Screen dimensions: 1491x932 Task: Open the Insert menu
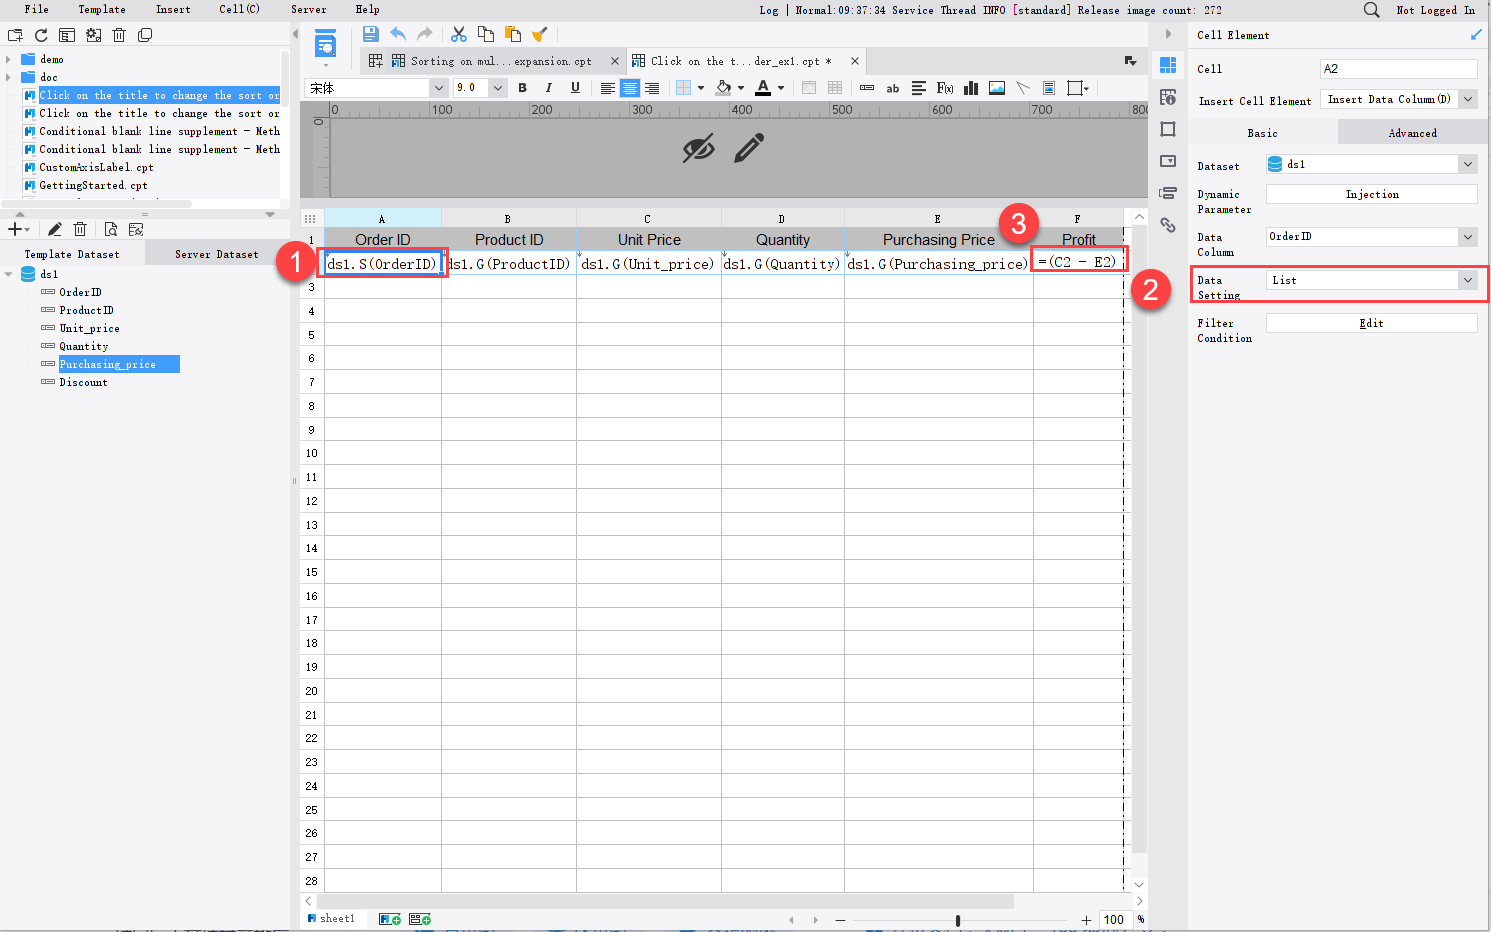pos(173,10)
